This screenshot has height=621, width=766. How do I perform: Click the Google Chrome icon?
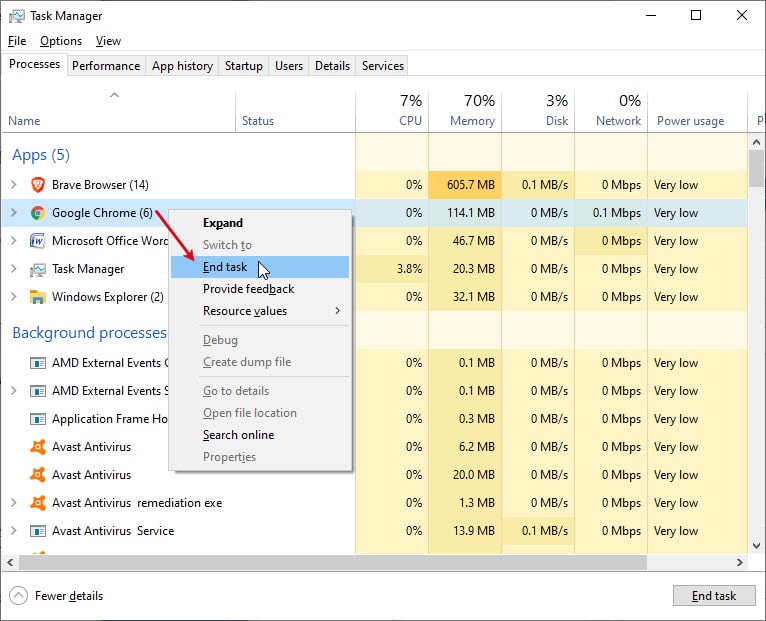(38, 213)
